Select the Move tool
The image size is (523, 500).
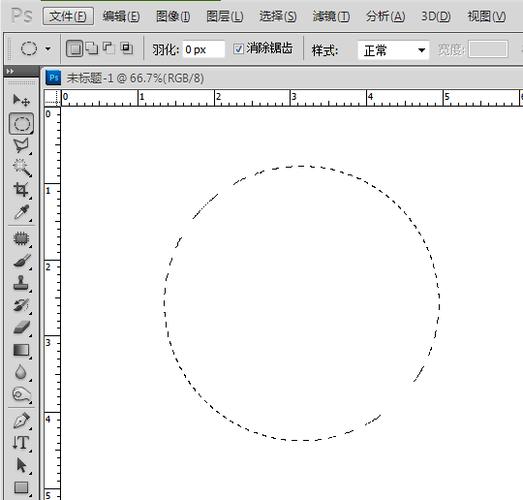[21, 99]
